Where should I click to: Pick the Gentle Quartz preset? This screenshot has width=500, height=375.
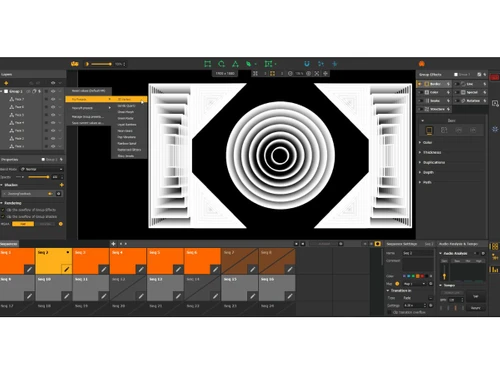126,106
